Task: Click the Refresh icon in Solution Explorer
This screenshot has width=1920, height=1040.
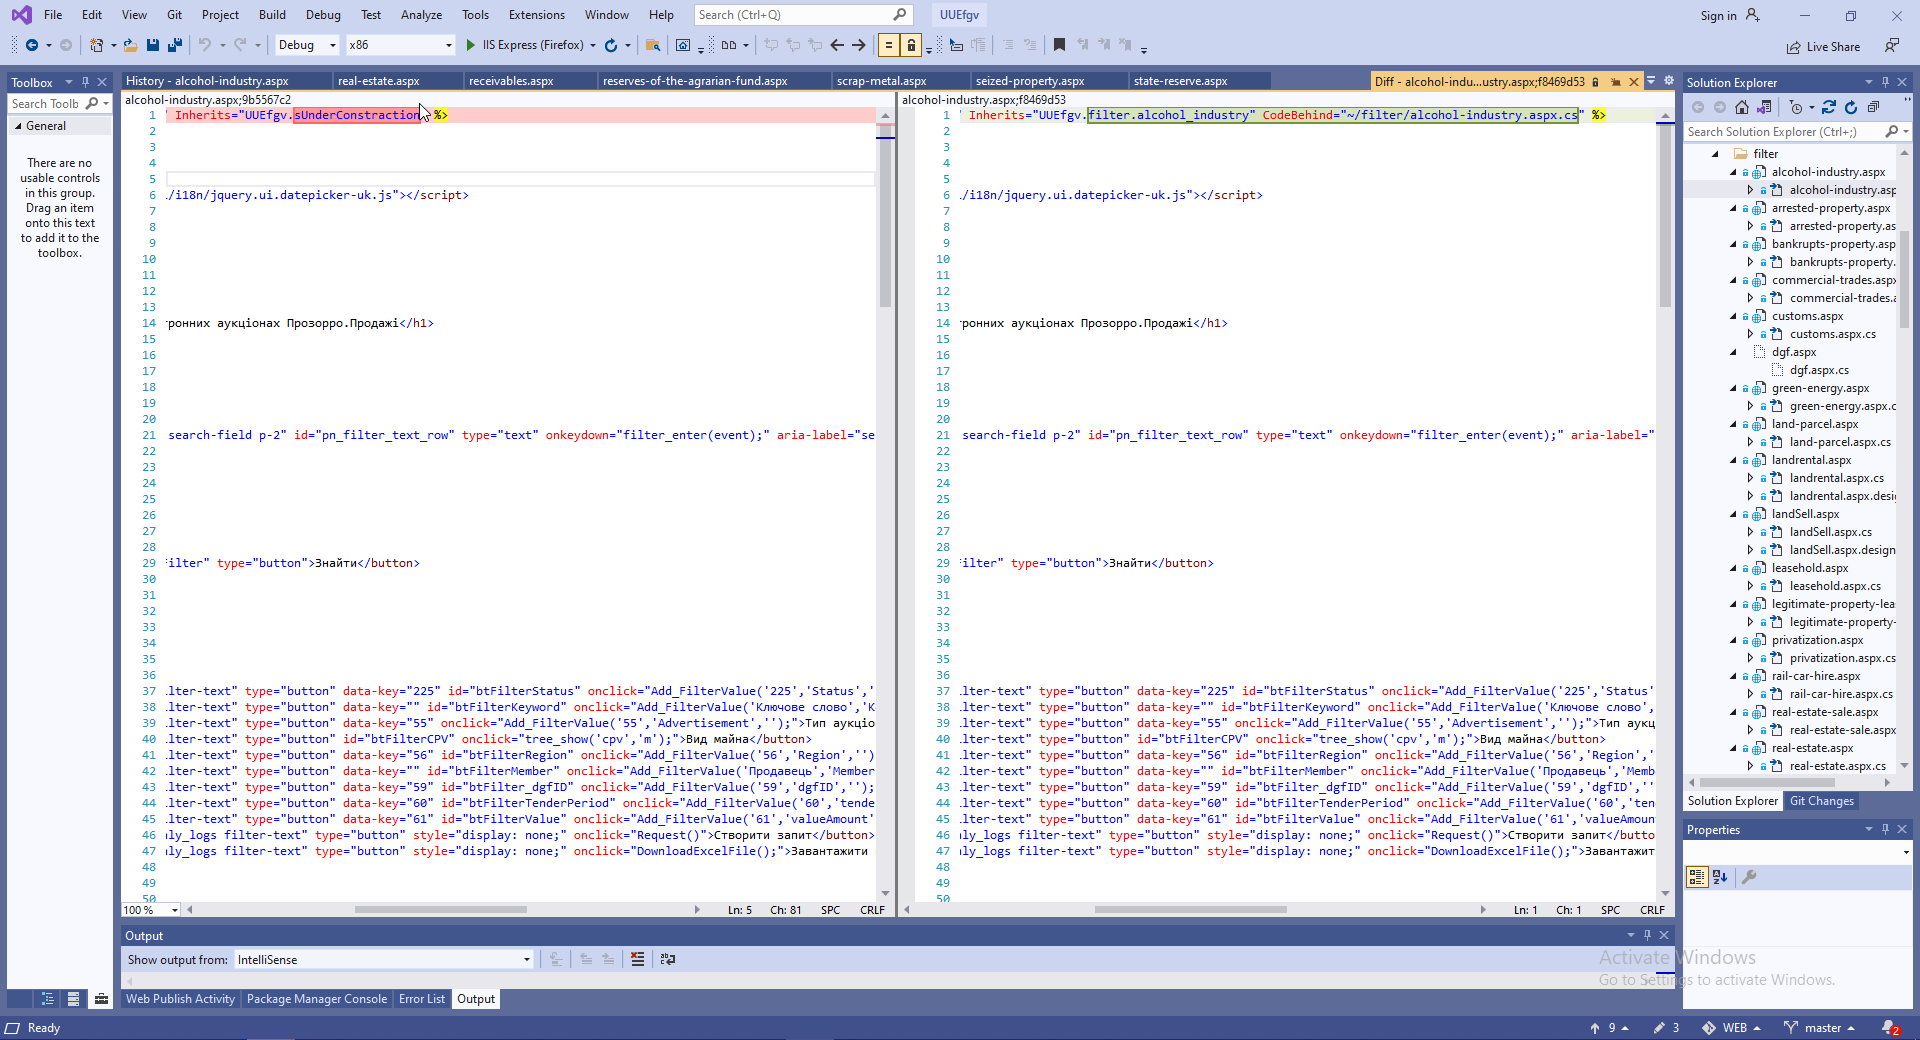Action: [x=1851, y=107]
